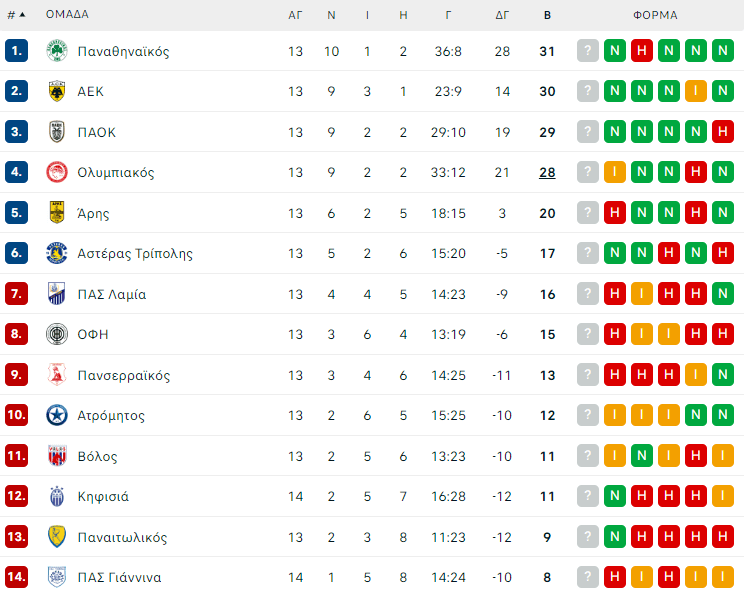
Task: Click the gray question mark form badge for Παναθηναϊκός
Action: coord(588,51)
